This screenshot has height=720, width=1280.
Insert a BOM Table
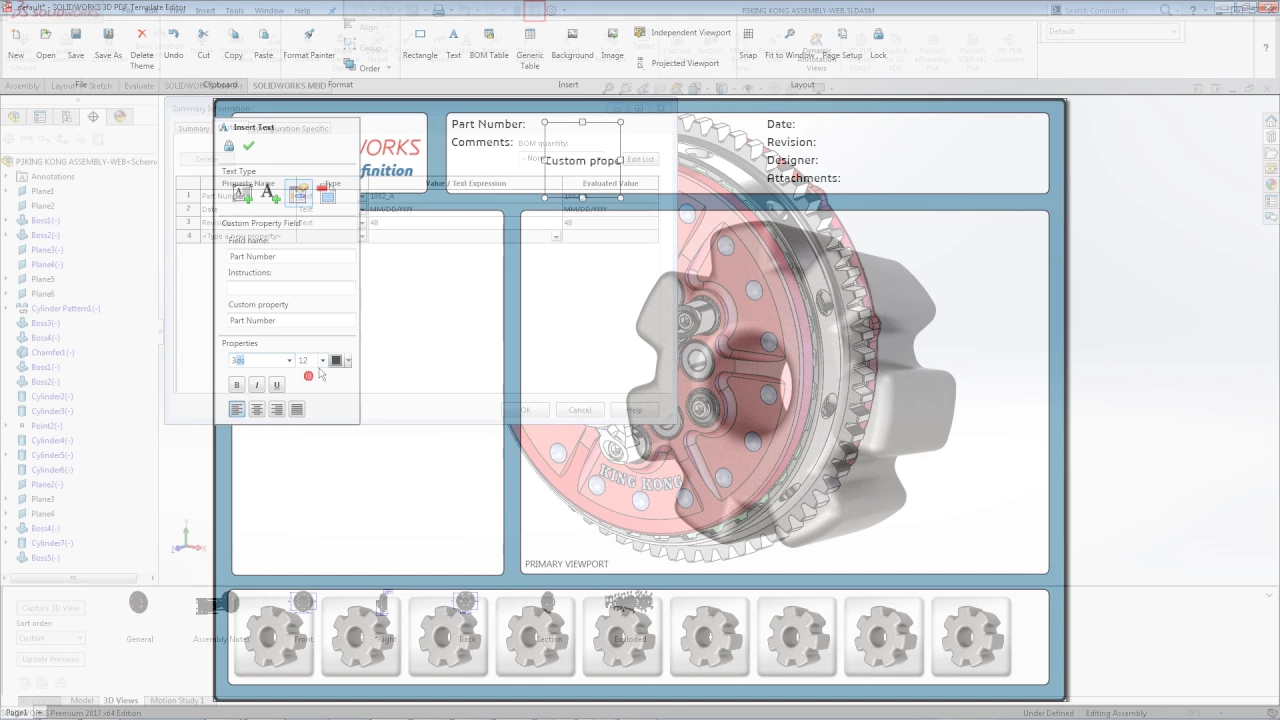(x=489, y=43)
